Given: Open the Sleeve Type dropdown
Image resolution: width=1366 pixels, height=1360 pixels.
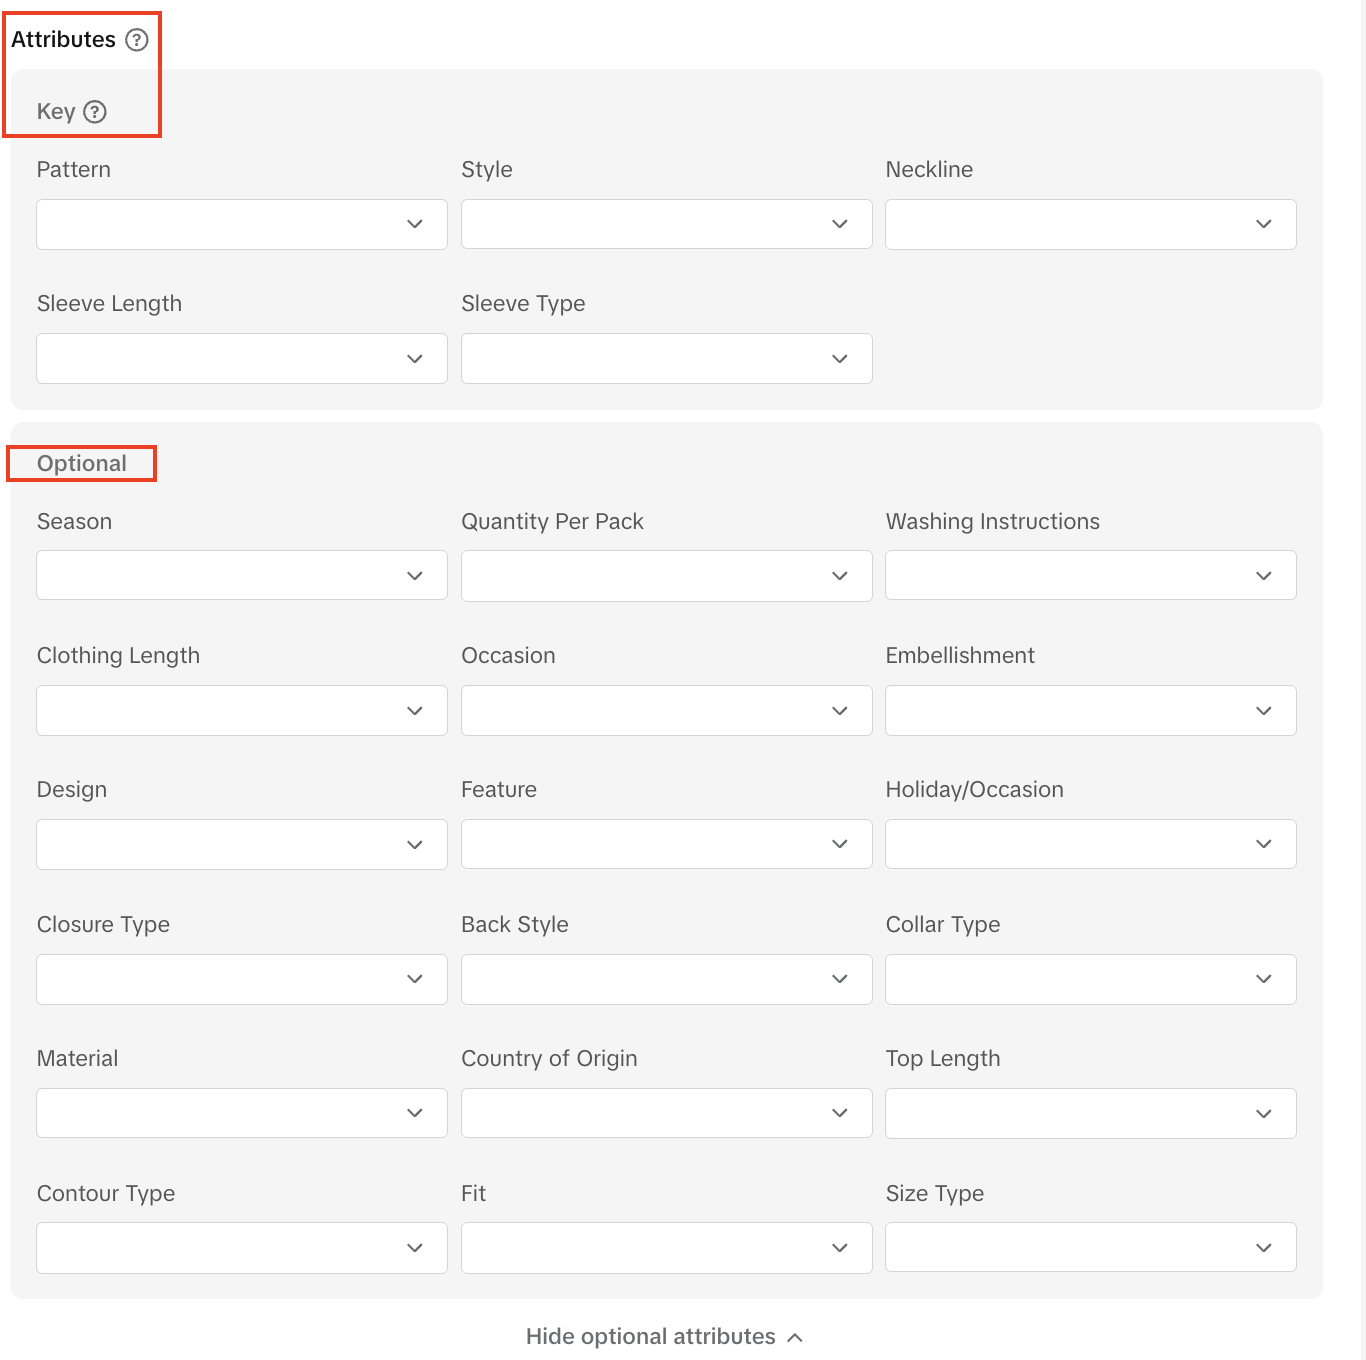Looking at the screenshot, I should 666,359.
